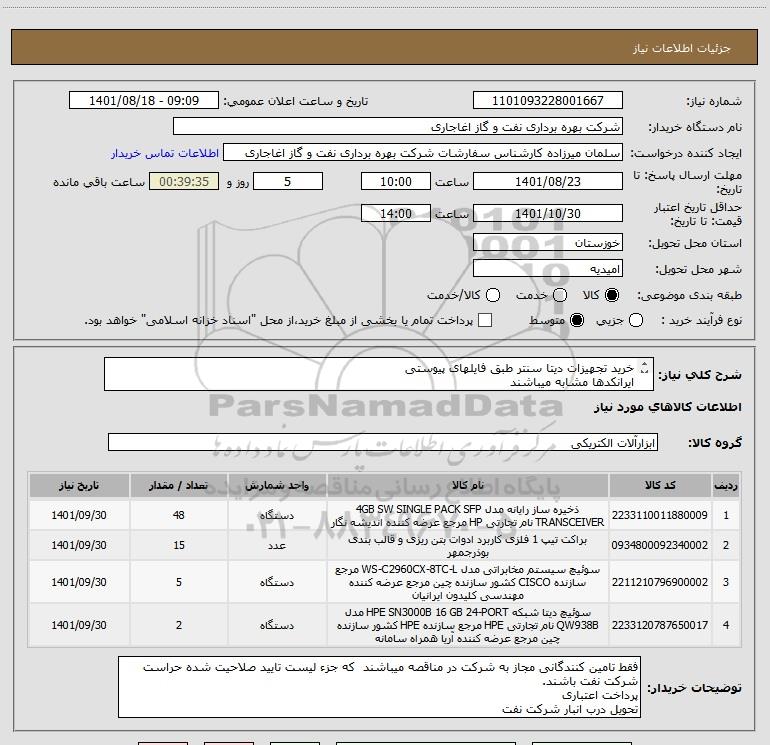Click the WS-C2960CX-8TC-L switch item name
Image resolution: width=770 pixels, height=745 pixels.
pyautogui.click(x=468, y=582)
